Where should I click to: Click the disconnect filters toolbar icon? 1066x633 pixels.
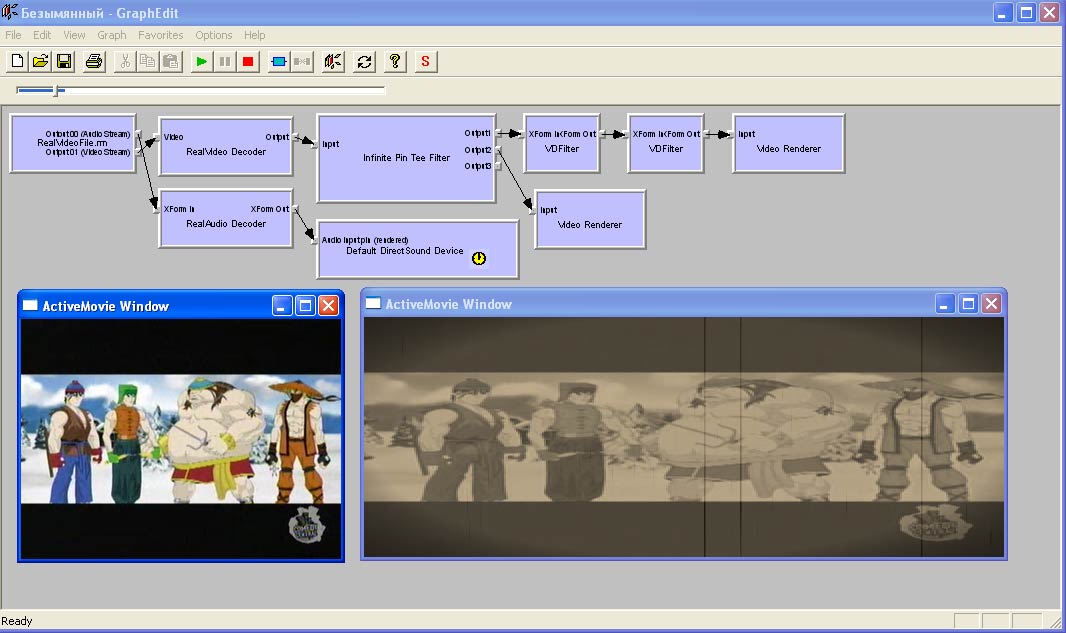pyautogui.click(x=302, y=62)
